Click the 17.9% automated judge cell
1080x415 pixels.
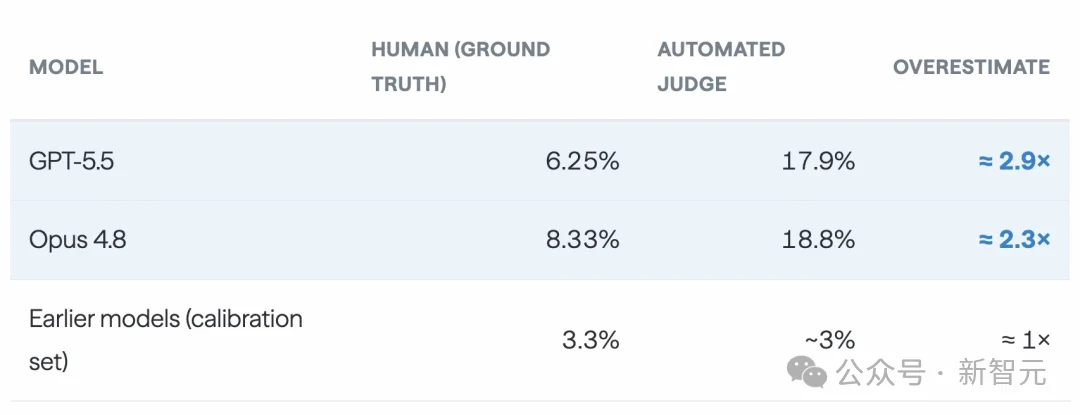(x=818, y=161)
